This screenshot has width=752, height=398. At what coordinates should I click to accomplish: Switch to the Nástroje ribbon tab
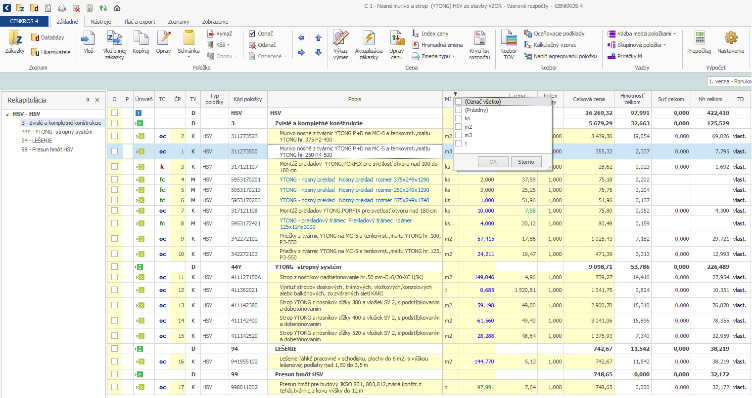click(101, 22)
